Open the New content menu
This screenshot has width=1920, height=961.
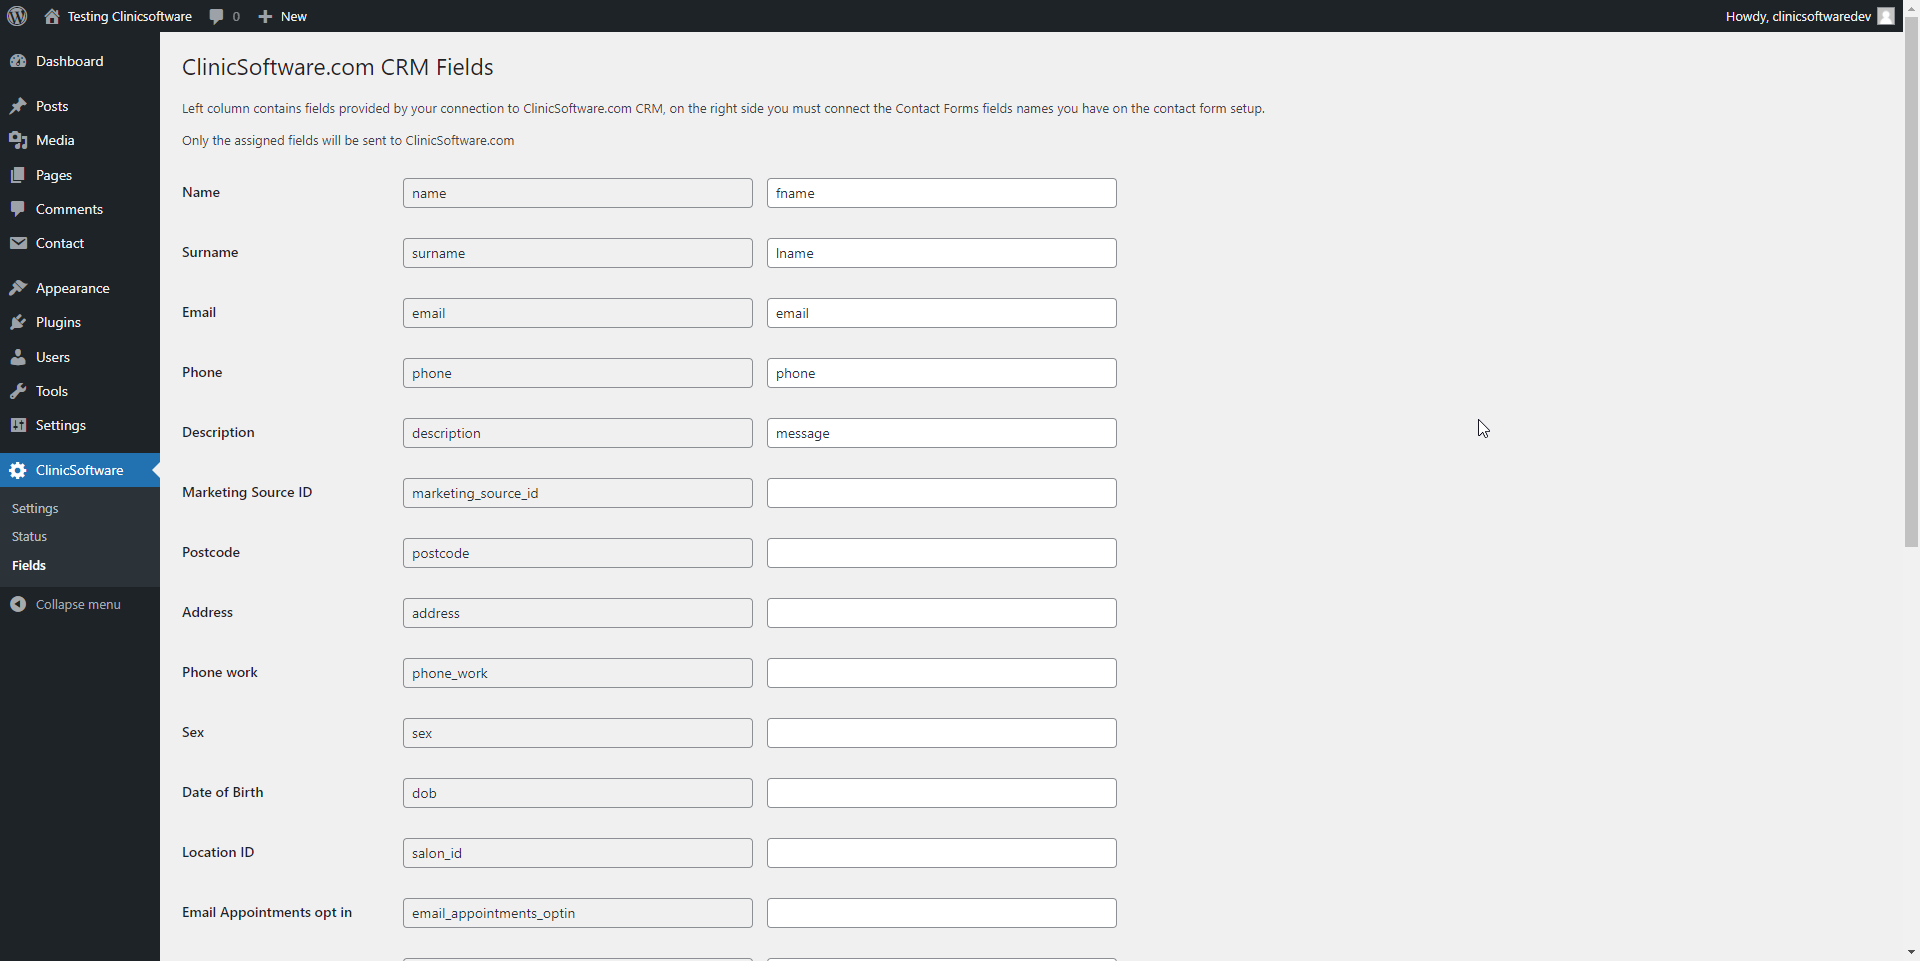click(x=283, y=16)
